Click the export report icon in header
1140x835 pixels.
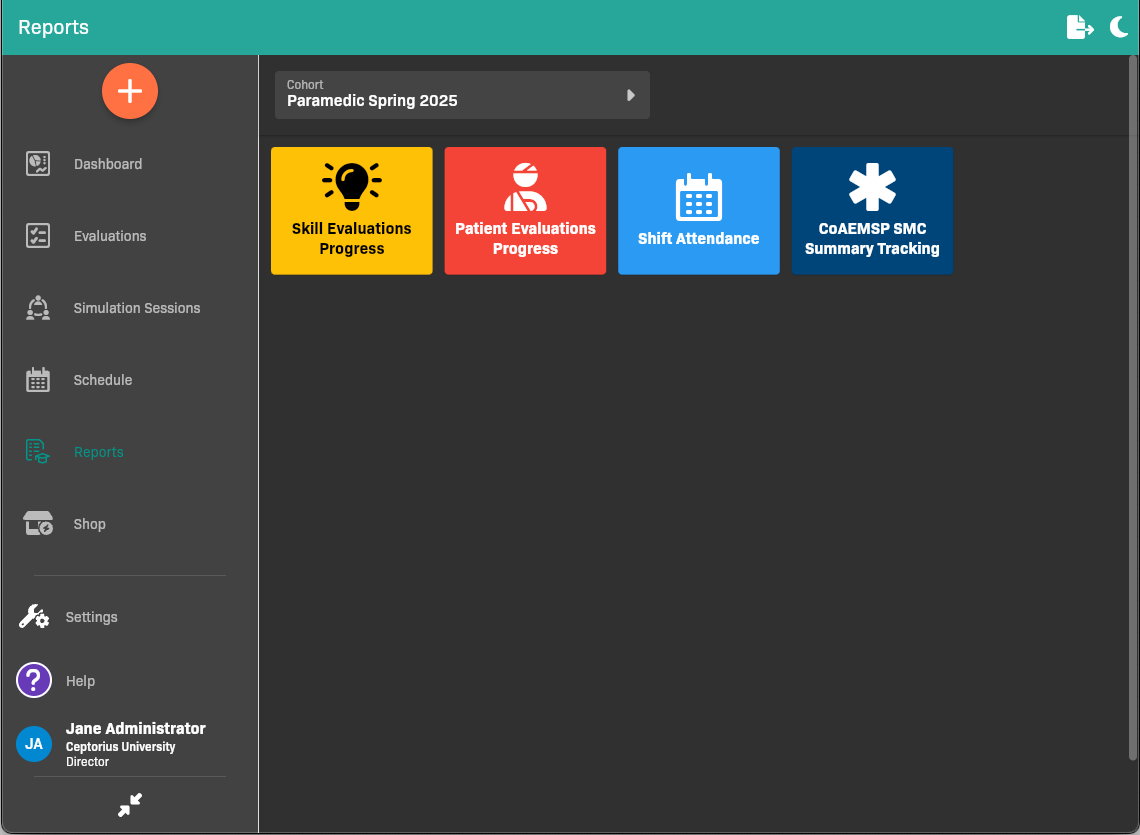pyautogui.click(x=1080, y=27)
